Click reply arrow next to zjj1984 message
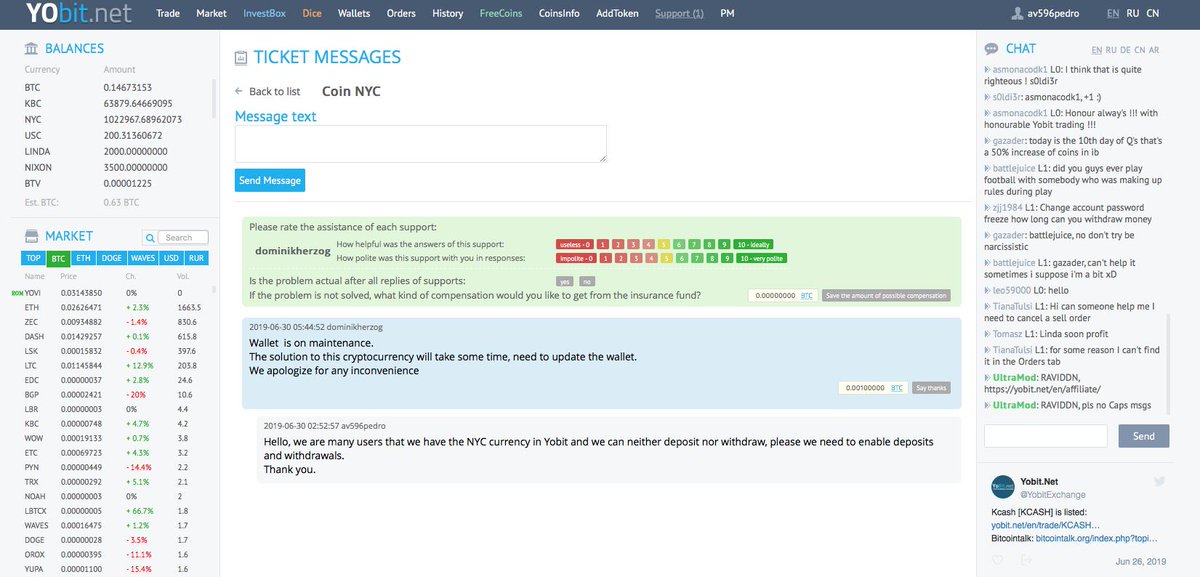 (986, 207)
